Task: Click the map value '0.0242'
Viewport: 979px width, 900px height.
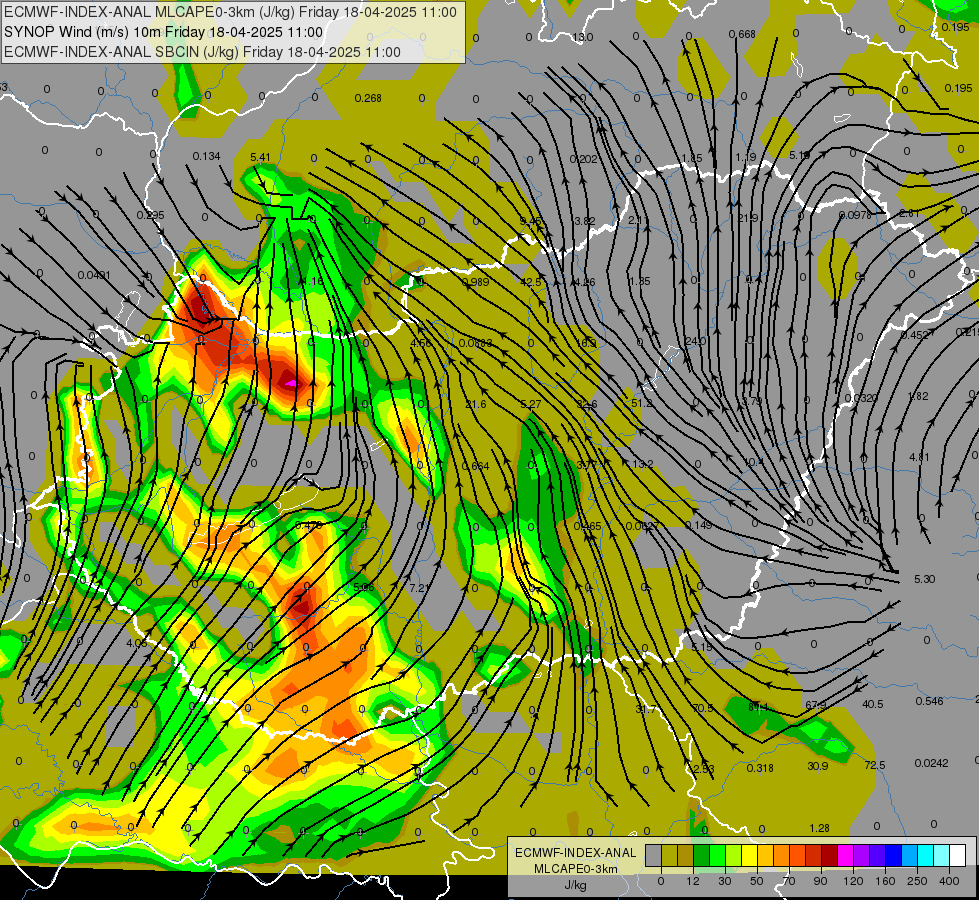Action: point(932,763)
